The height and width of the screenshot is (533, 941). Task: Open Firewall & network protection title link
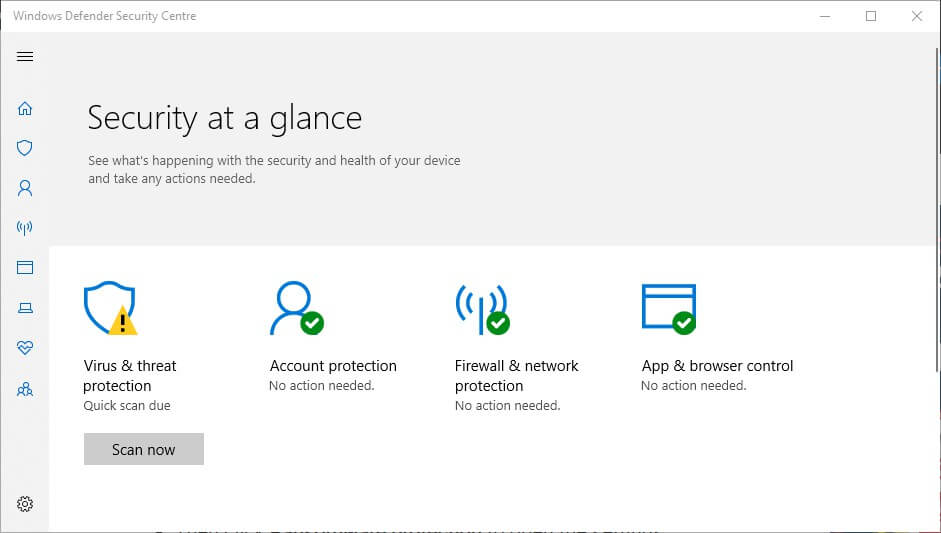[x=516, y=376]
